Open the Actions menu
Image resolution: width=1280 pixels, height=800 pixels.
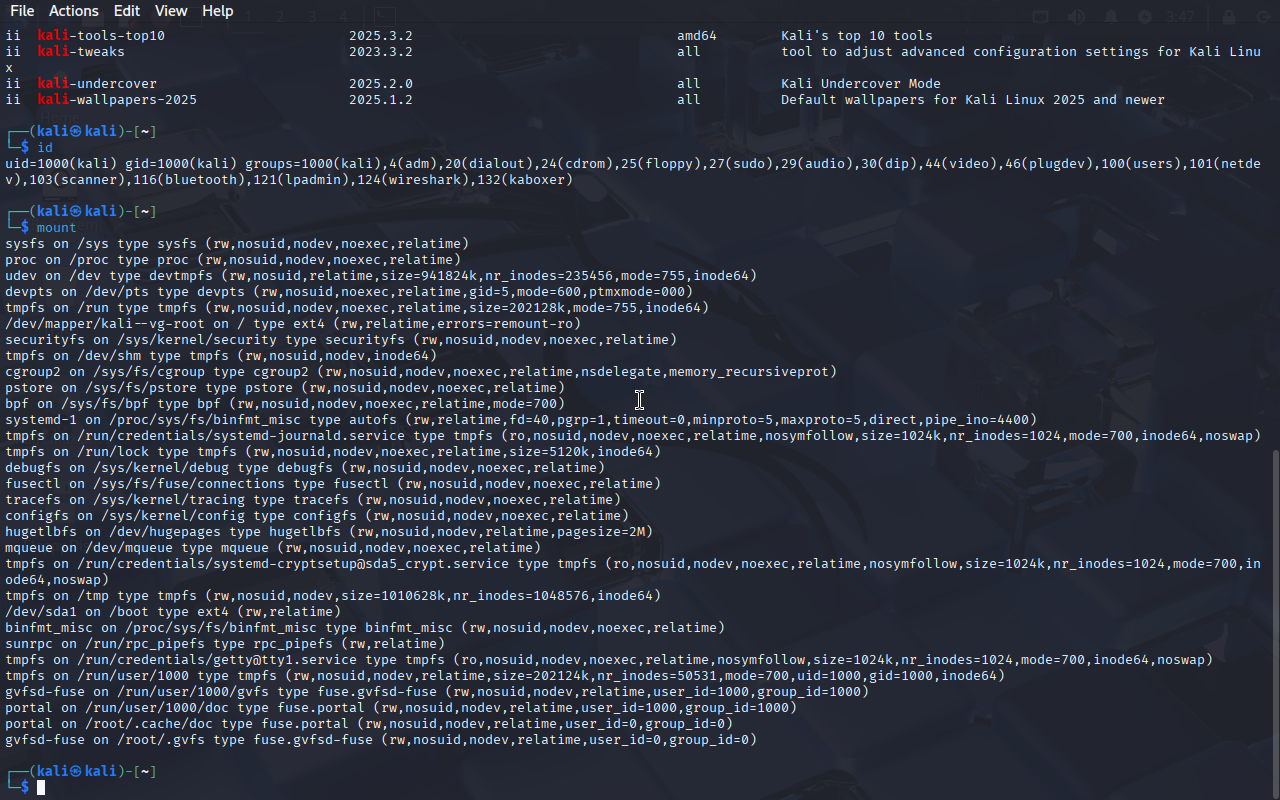point(74,11)
